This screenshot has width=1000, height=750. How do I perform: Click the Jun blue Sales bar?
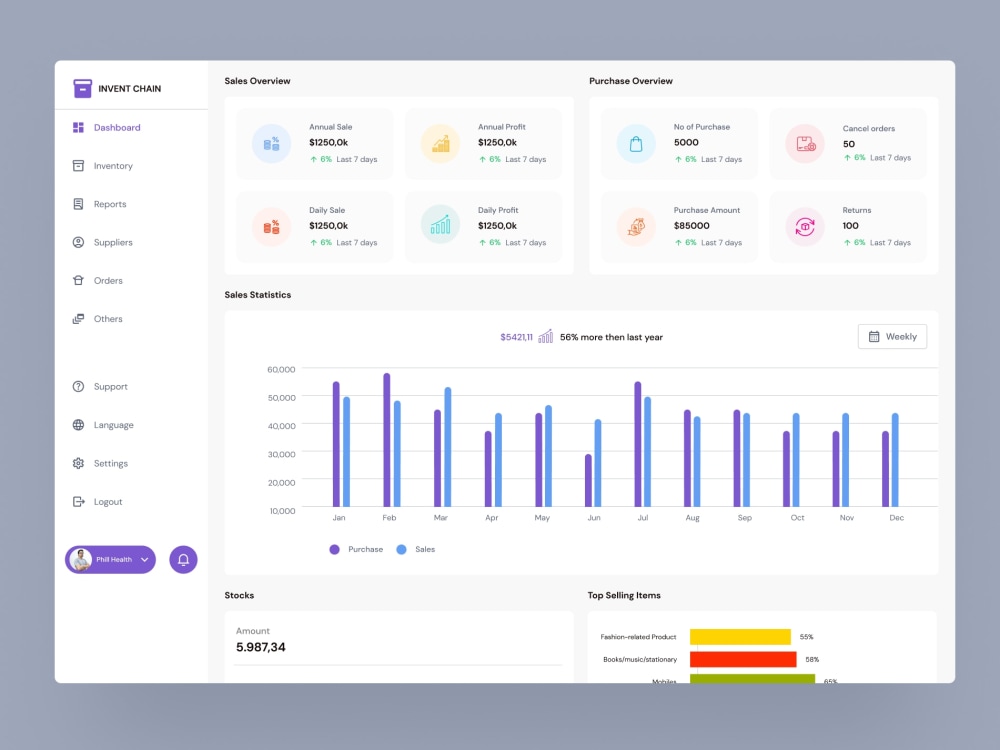pos(598,463)
